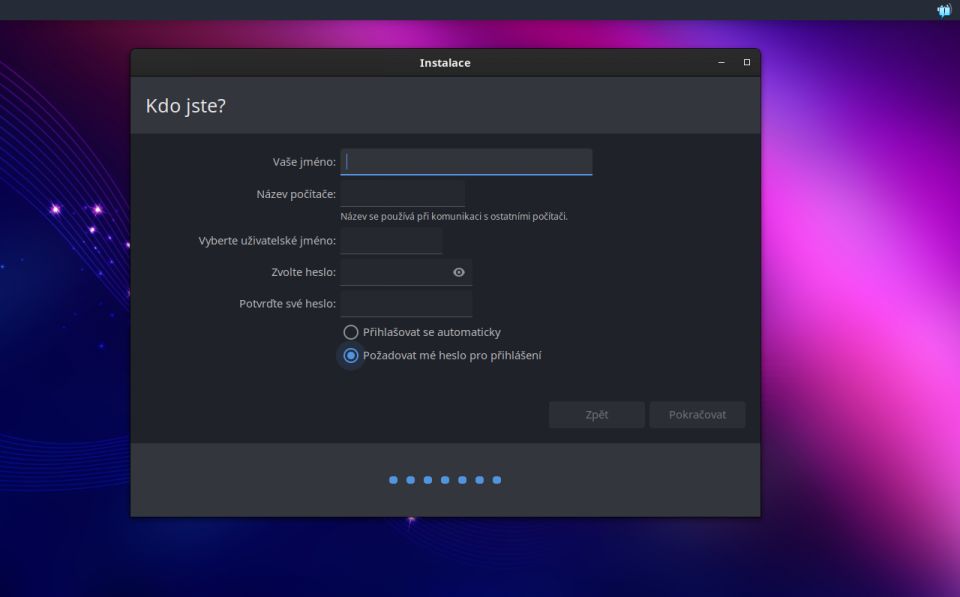Focus the Potvrďte své heslo field

tap(406, 304)
